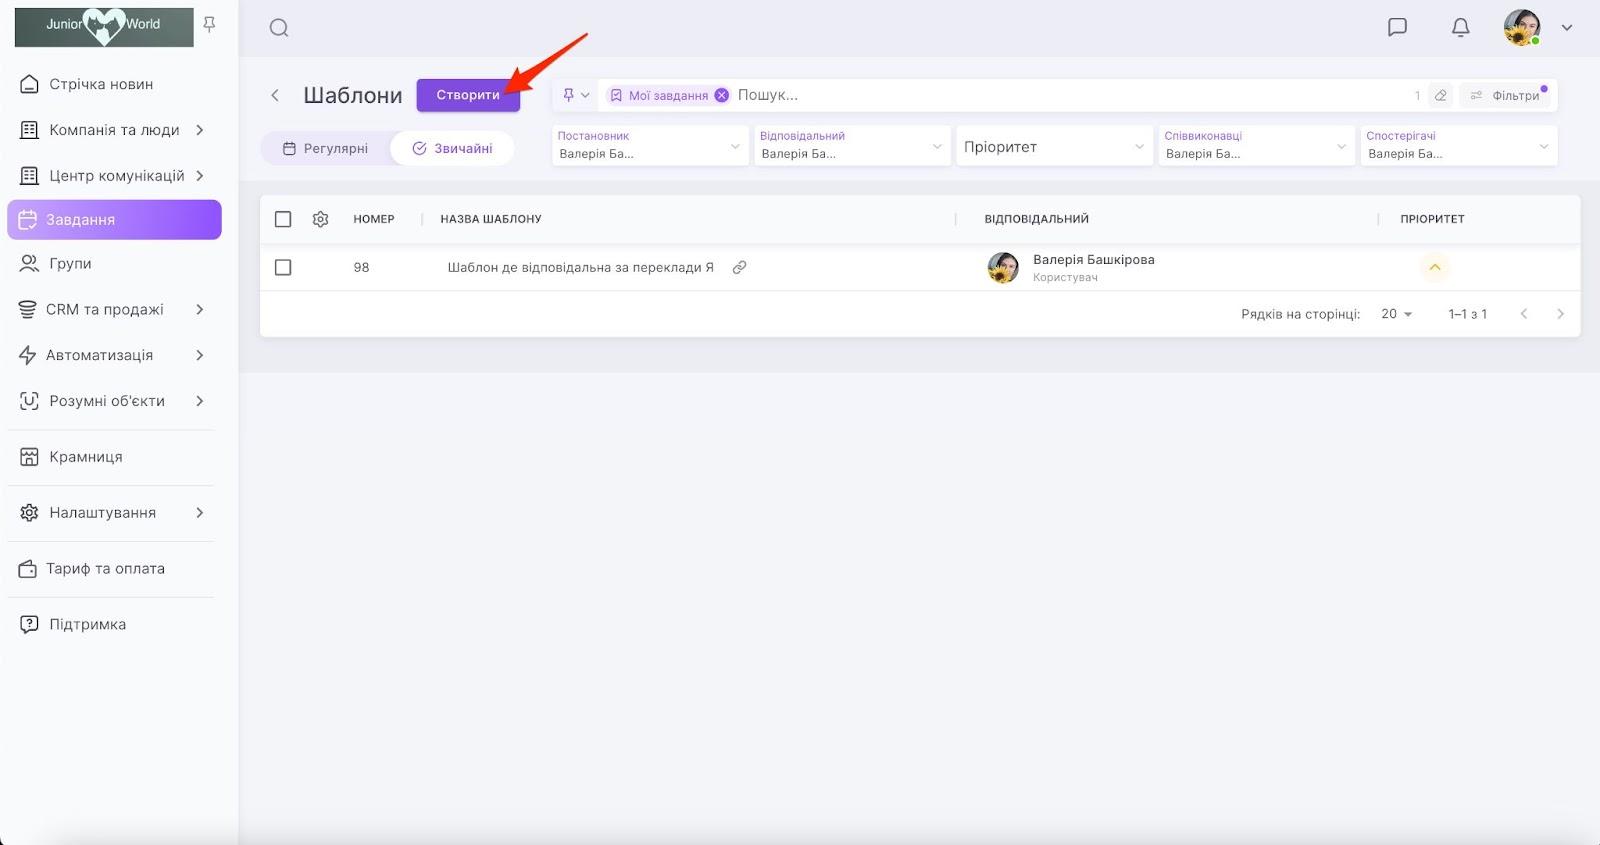Expand CRM та продажі chevron
1600x845 pixels.
coord(200,310)
